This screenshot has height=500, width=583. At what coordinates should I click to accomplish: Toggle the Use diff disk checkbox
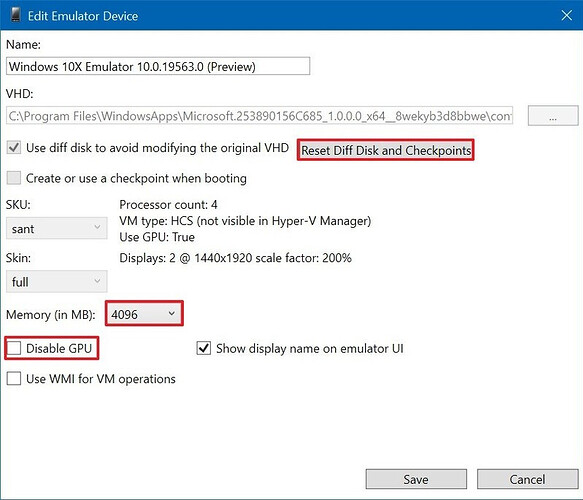14,148
